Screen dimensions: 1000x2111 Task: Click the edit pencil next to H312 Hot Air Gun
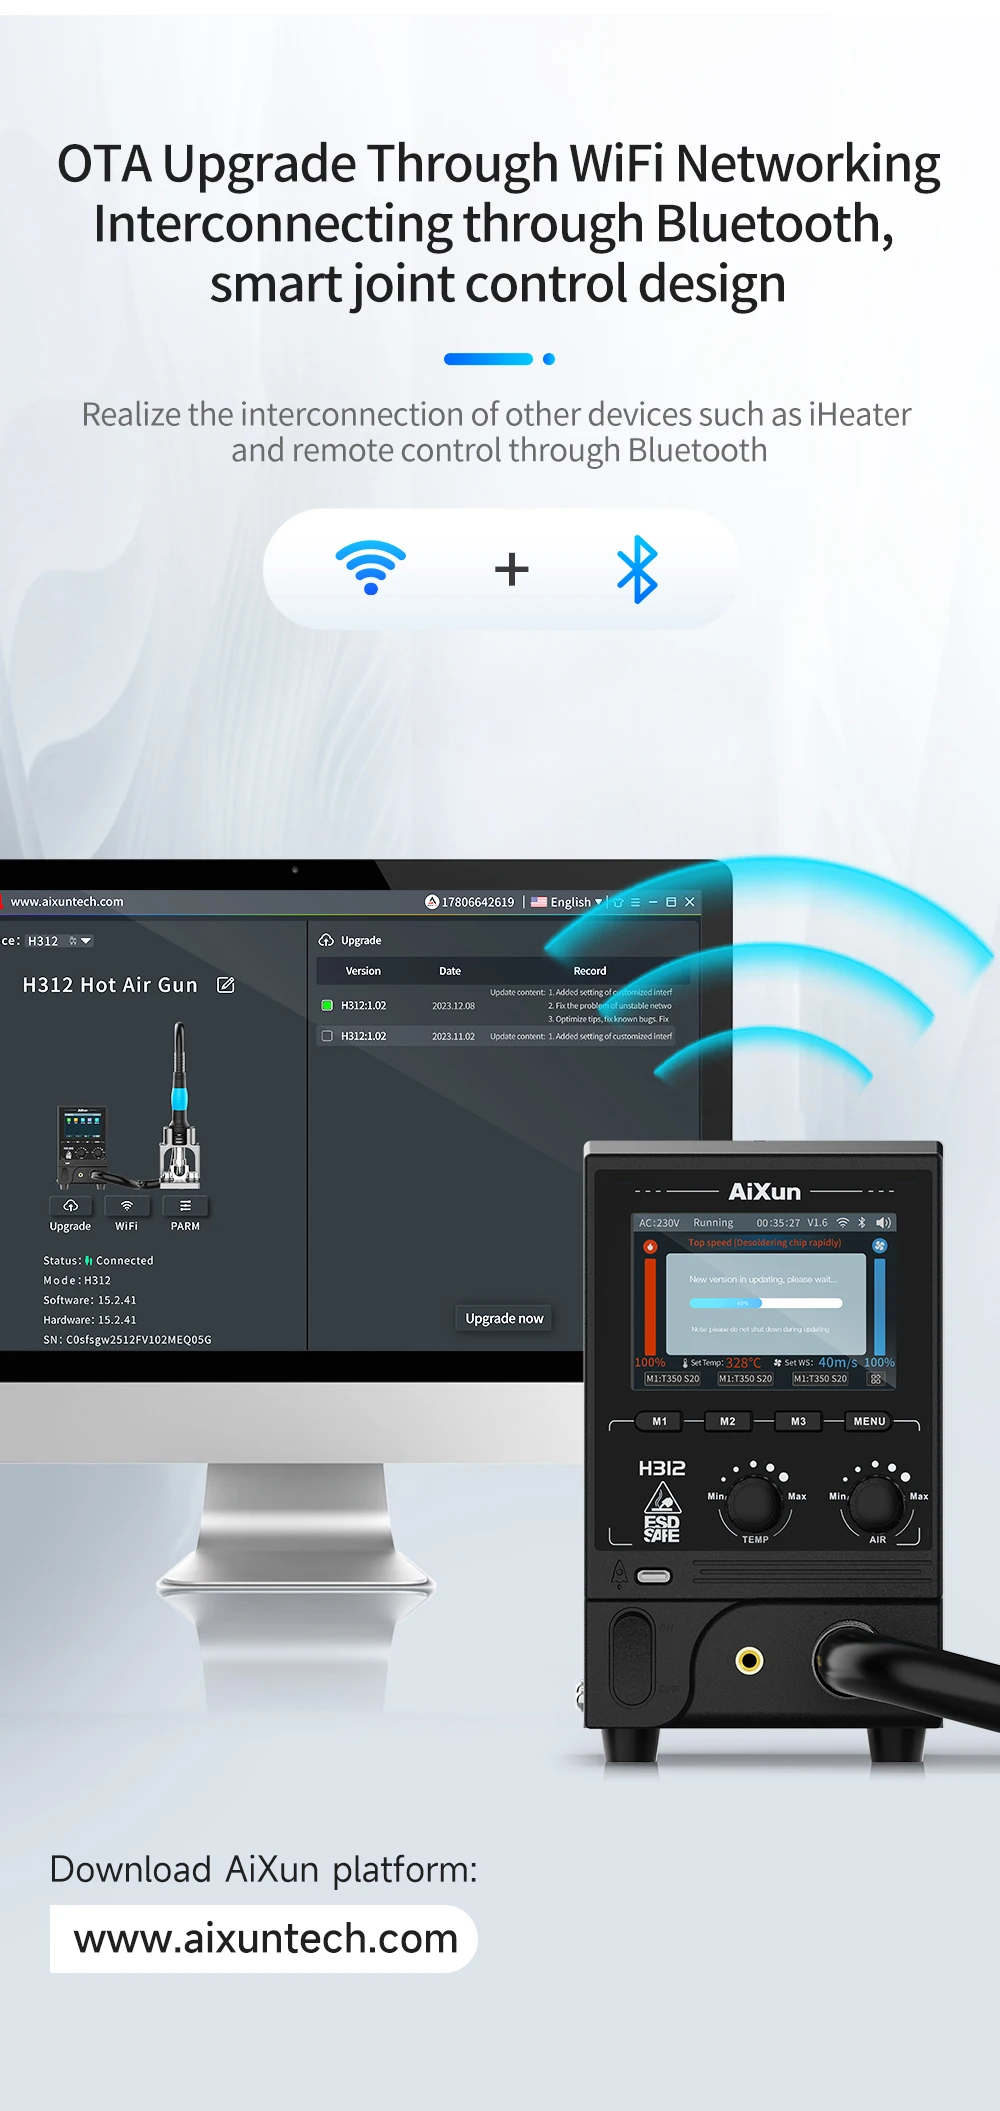tap(226, 985)
